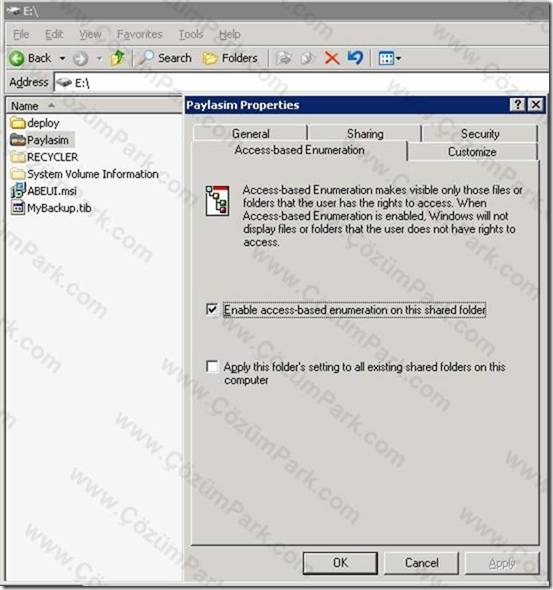The image size is (553, 590).
Task: Select the MyBackup.tib file
Action: (x=51, y=208)
